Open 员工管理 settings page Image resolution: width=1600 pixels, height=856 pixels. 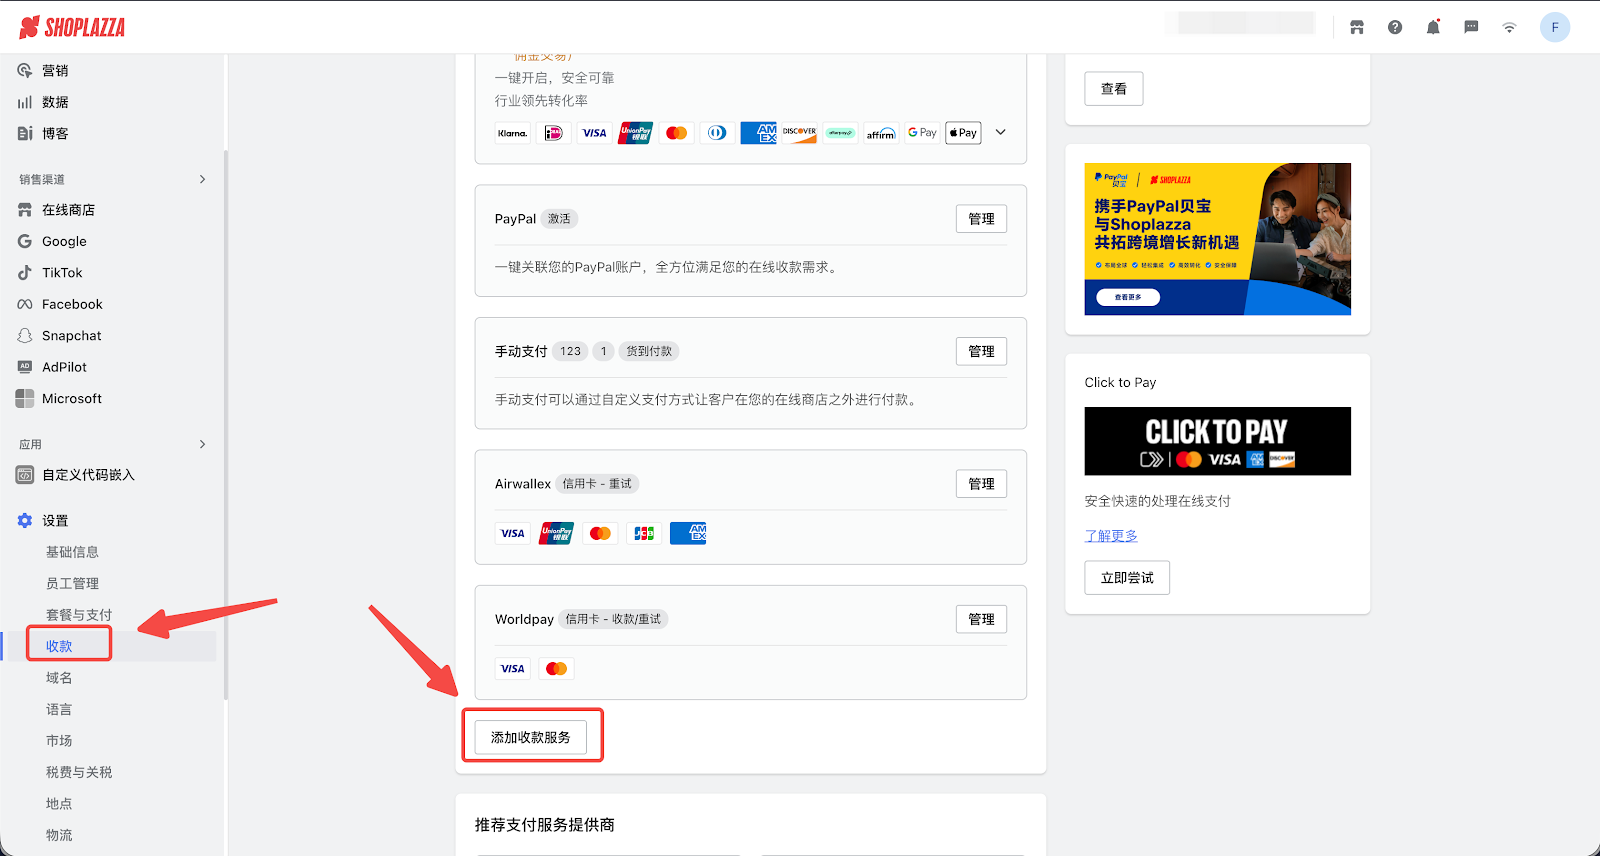[72, 583]
